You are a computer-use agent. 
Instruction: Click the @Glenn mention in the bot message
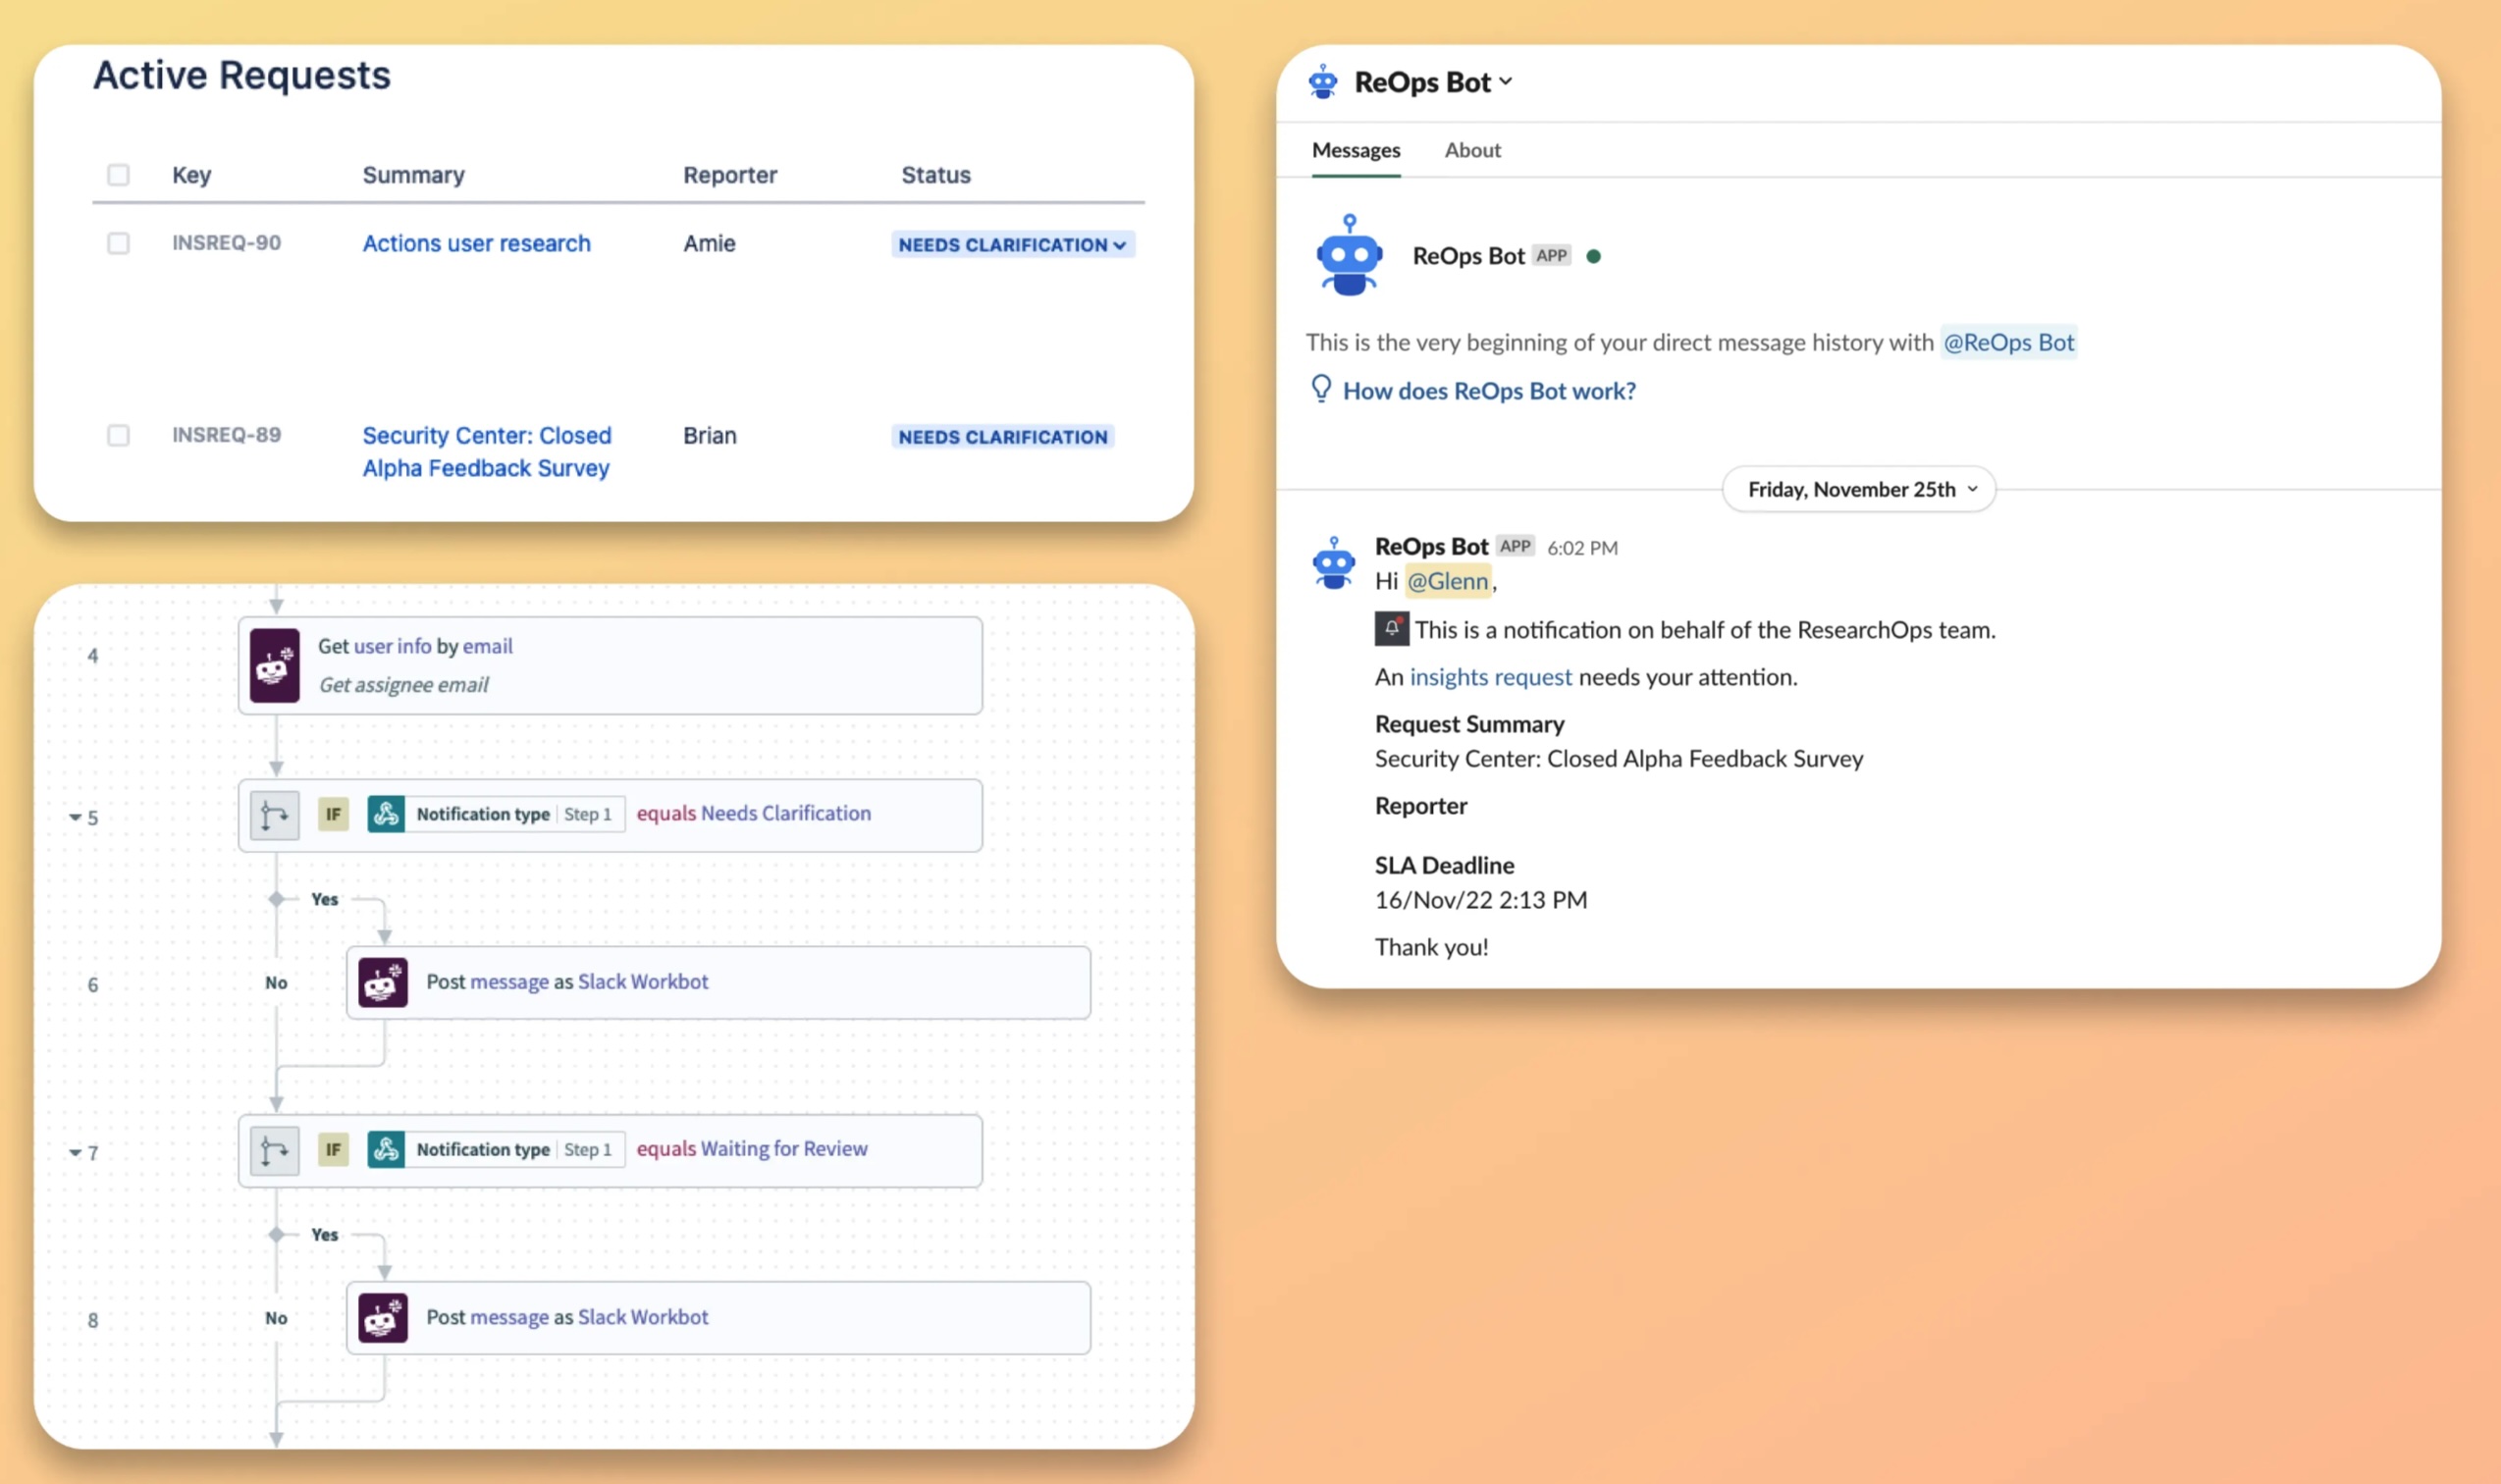(x=1448, y=581)
